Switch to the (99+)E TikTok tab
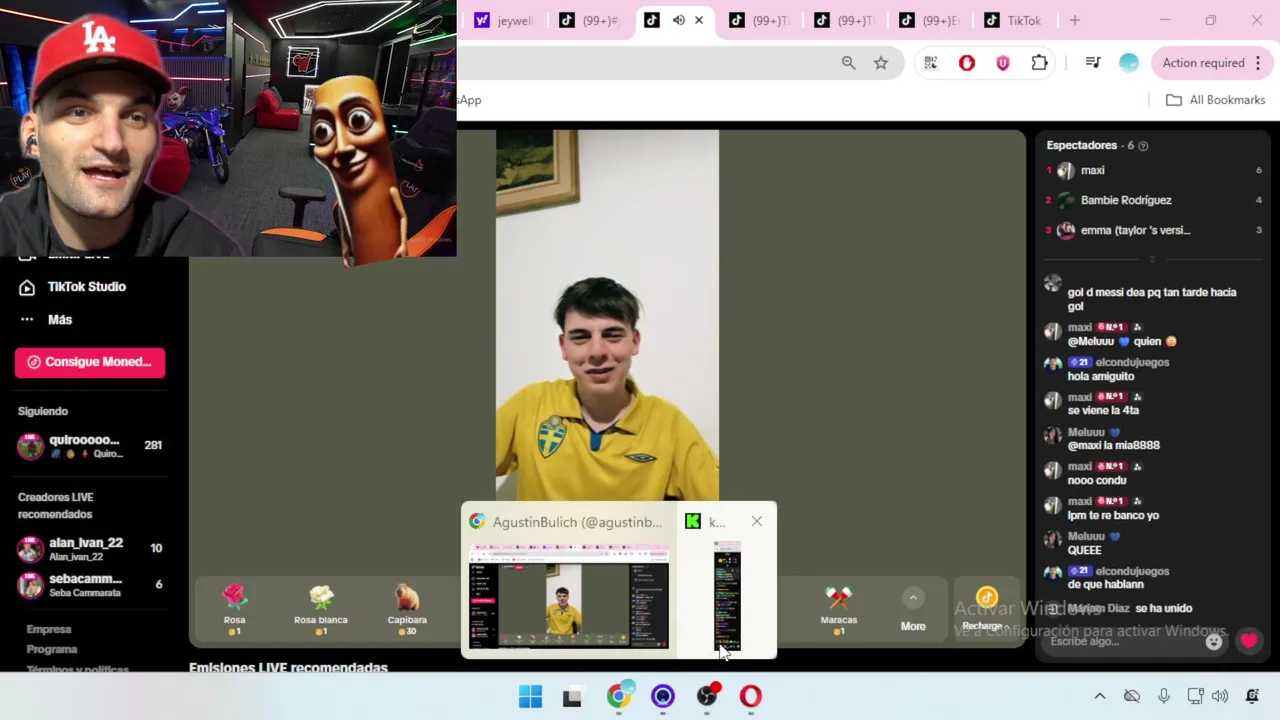Screen dimensions: 1280x720 930,20
